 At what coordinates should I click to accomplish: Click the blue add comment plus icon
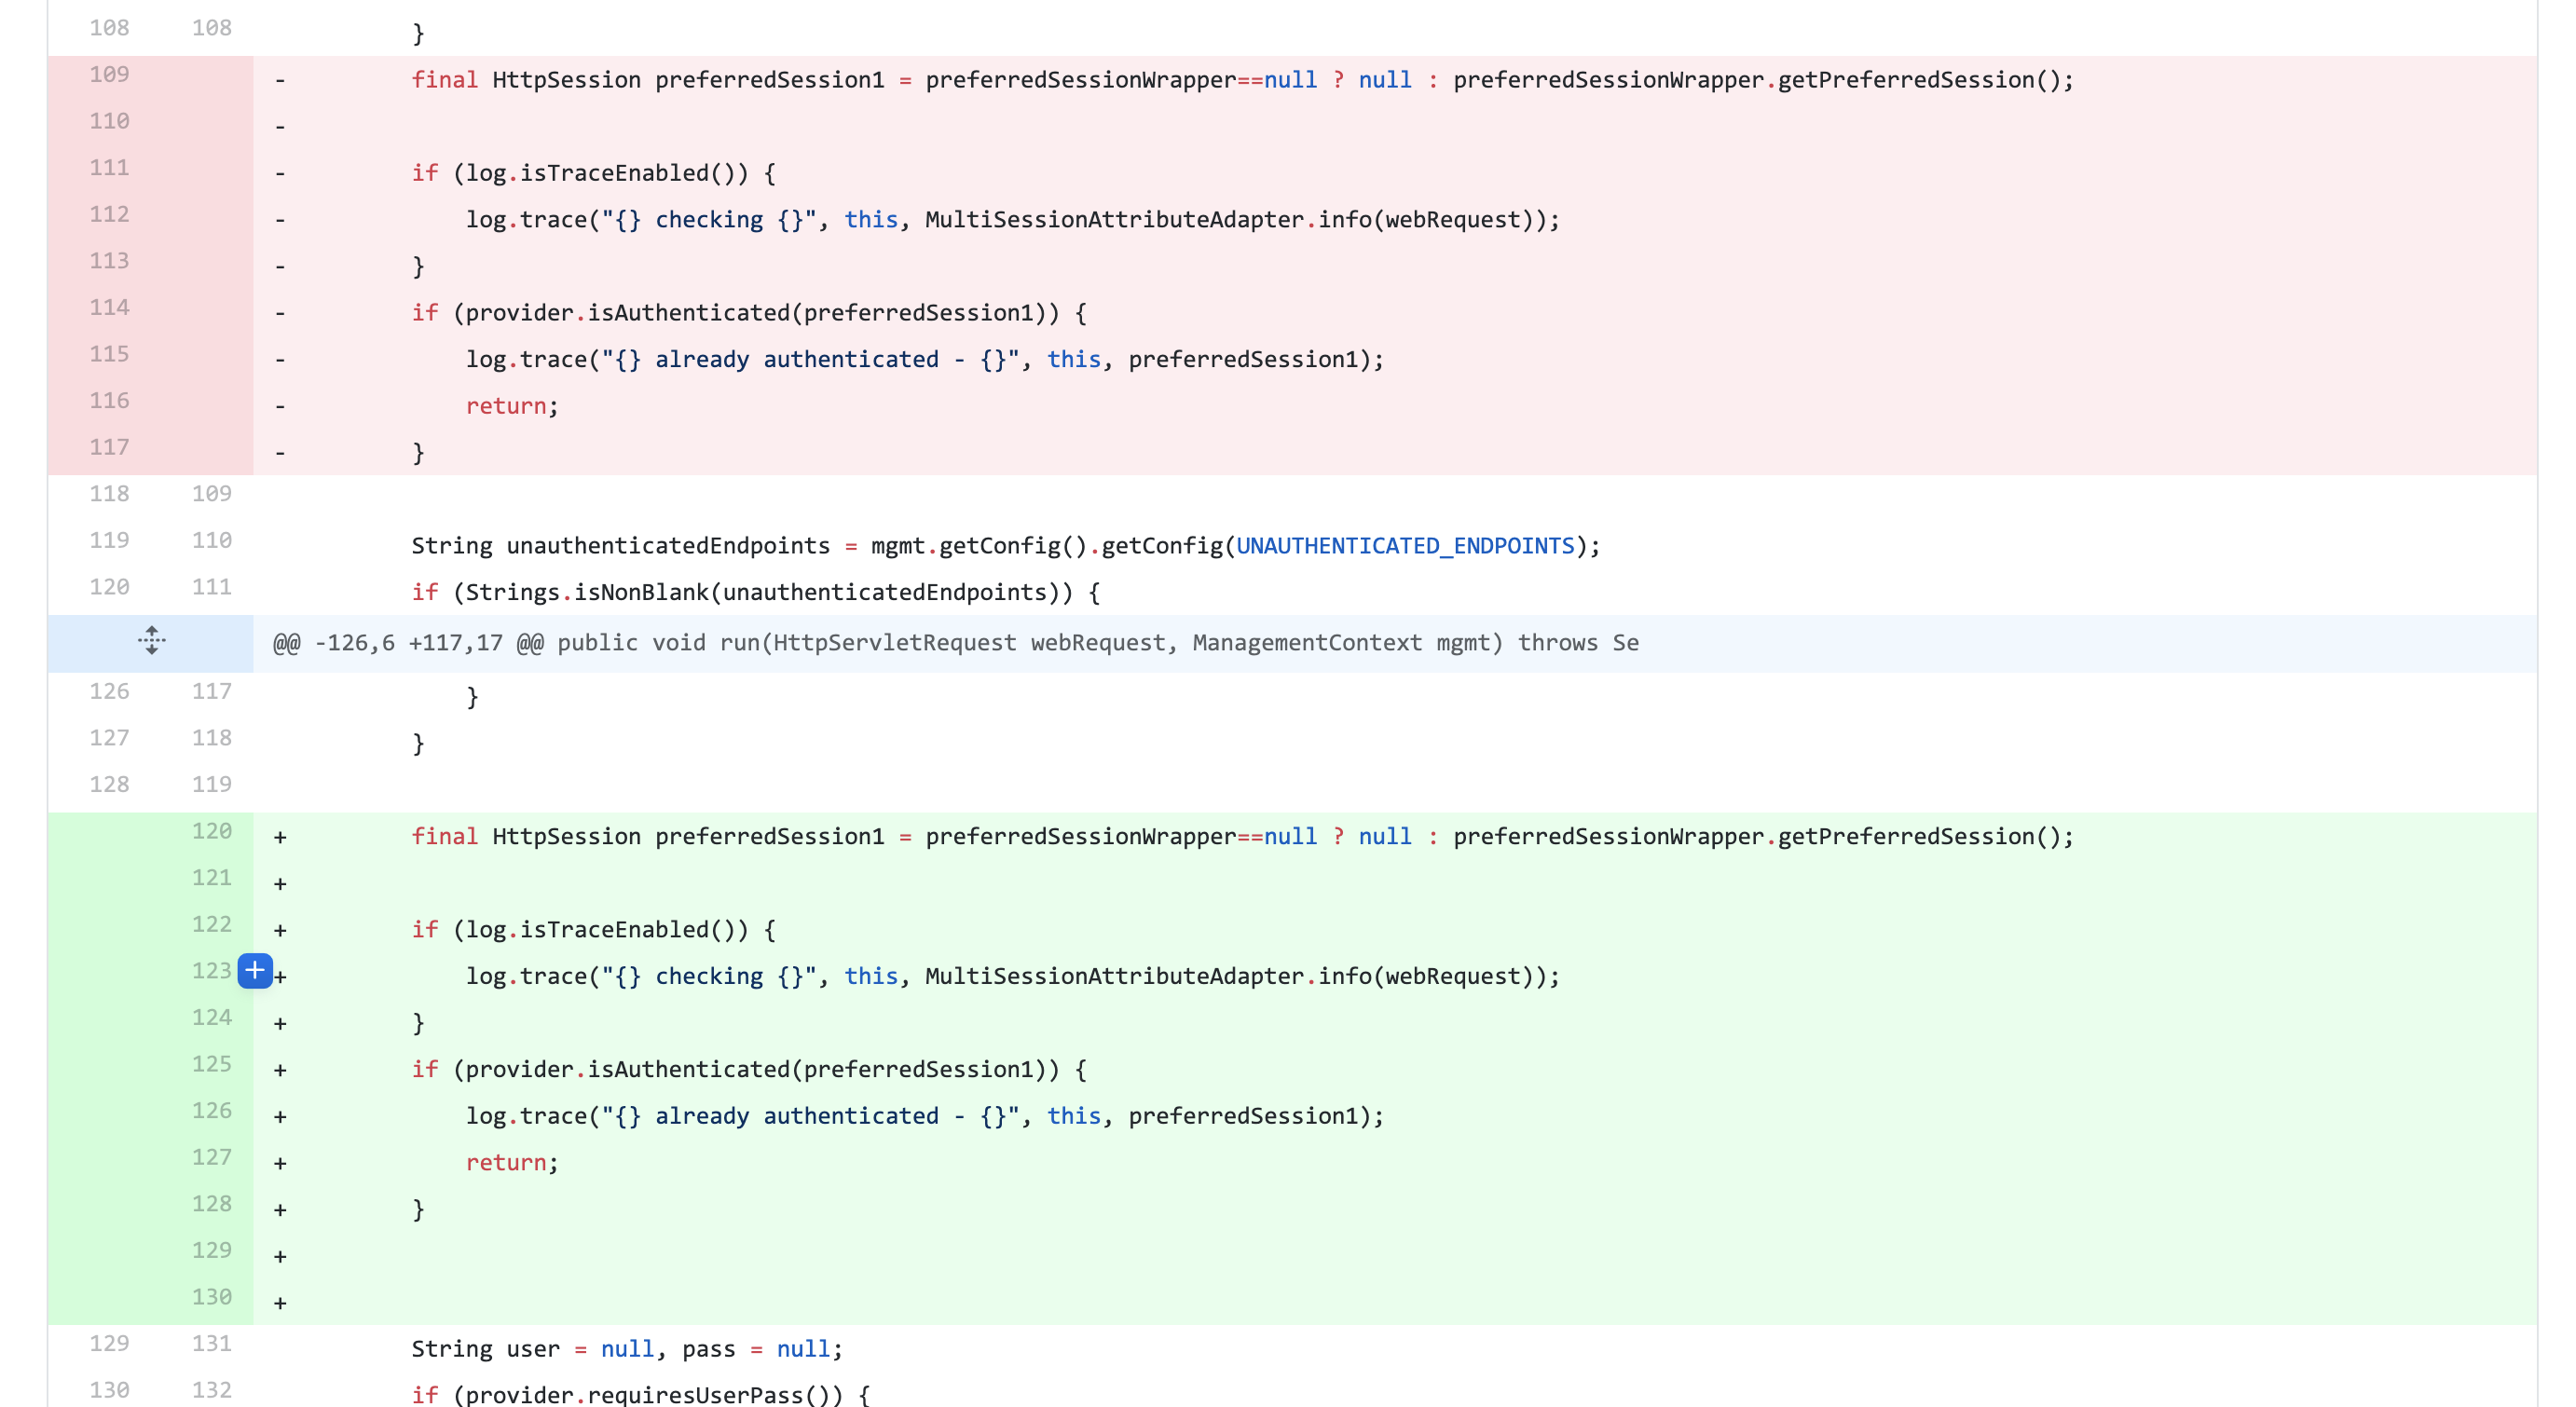pos(255,970)
